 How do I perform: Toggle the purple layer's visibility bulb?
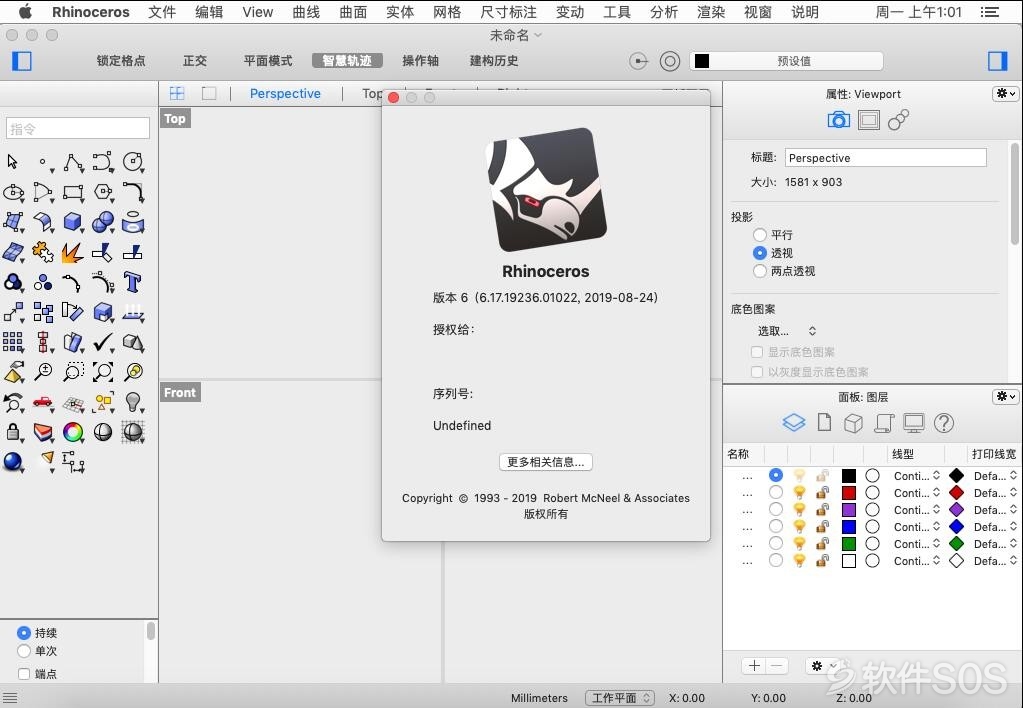point(799,510)
